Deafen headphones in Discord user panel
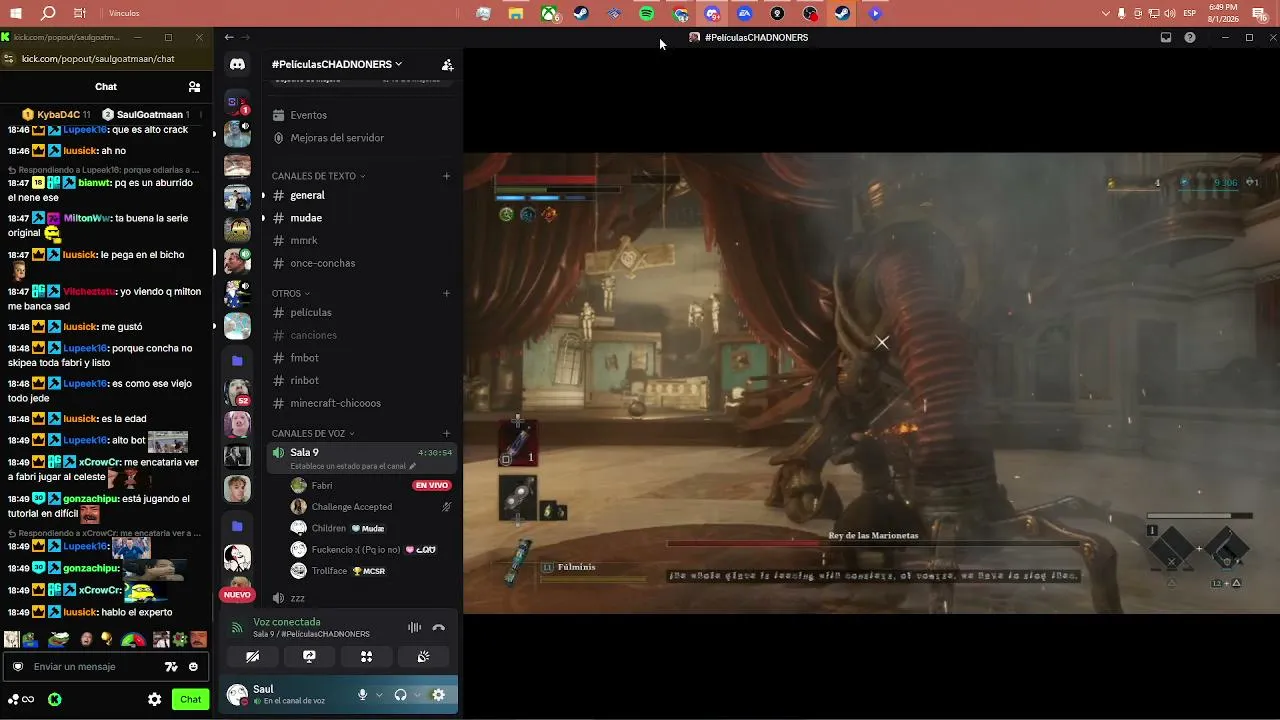1280x720 pixels. pos(400,695)
